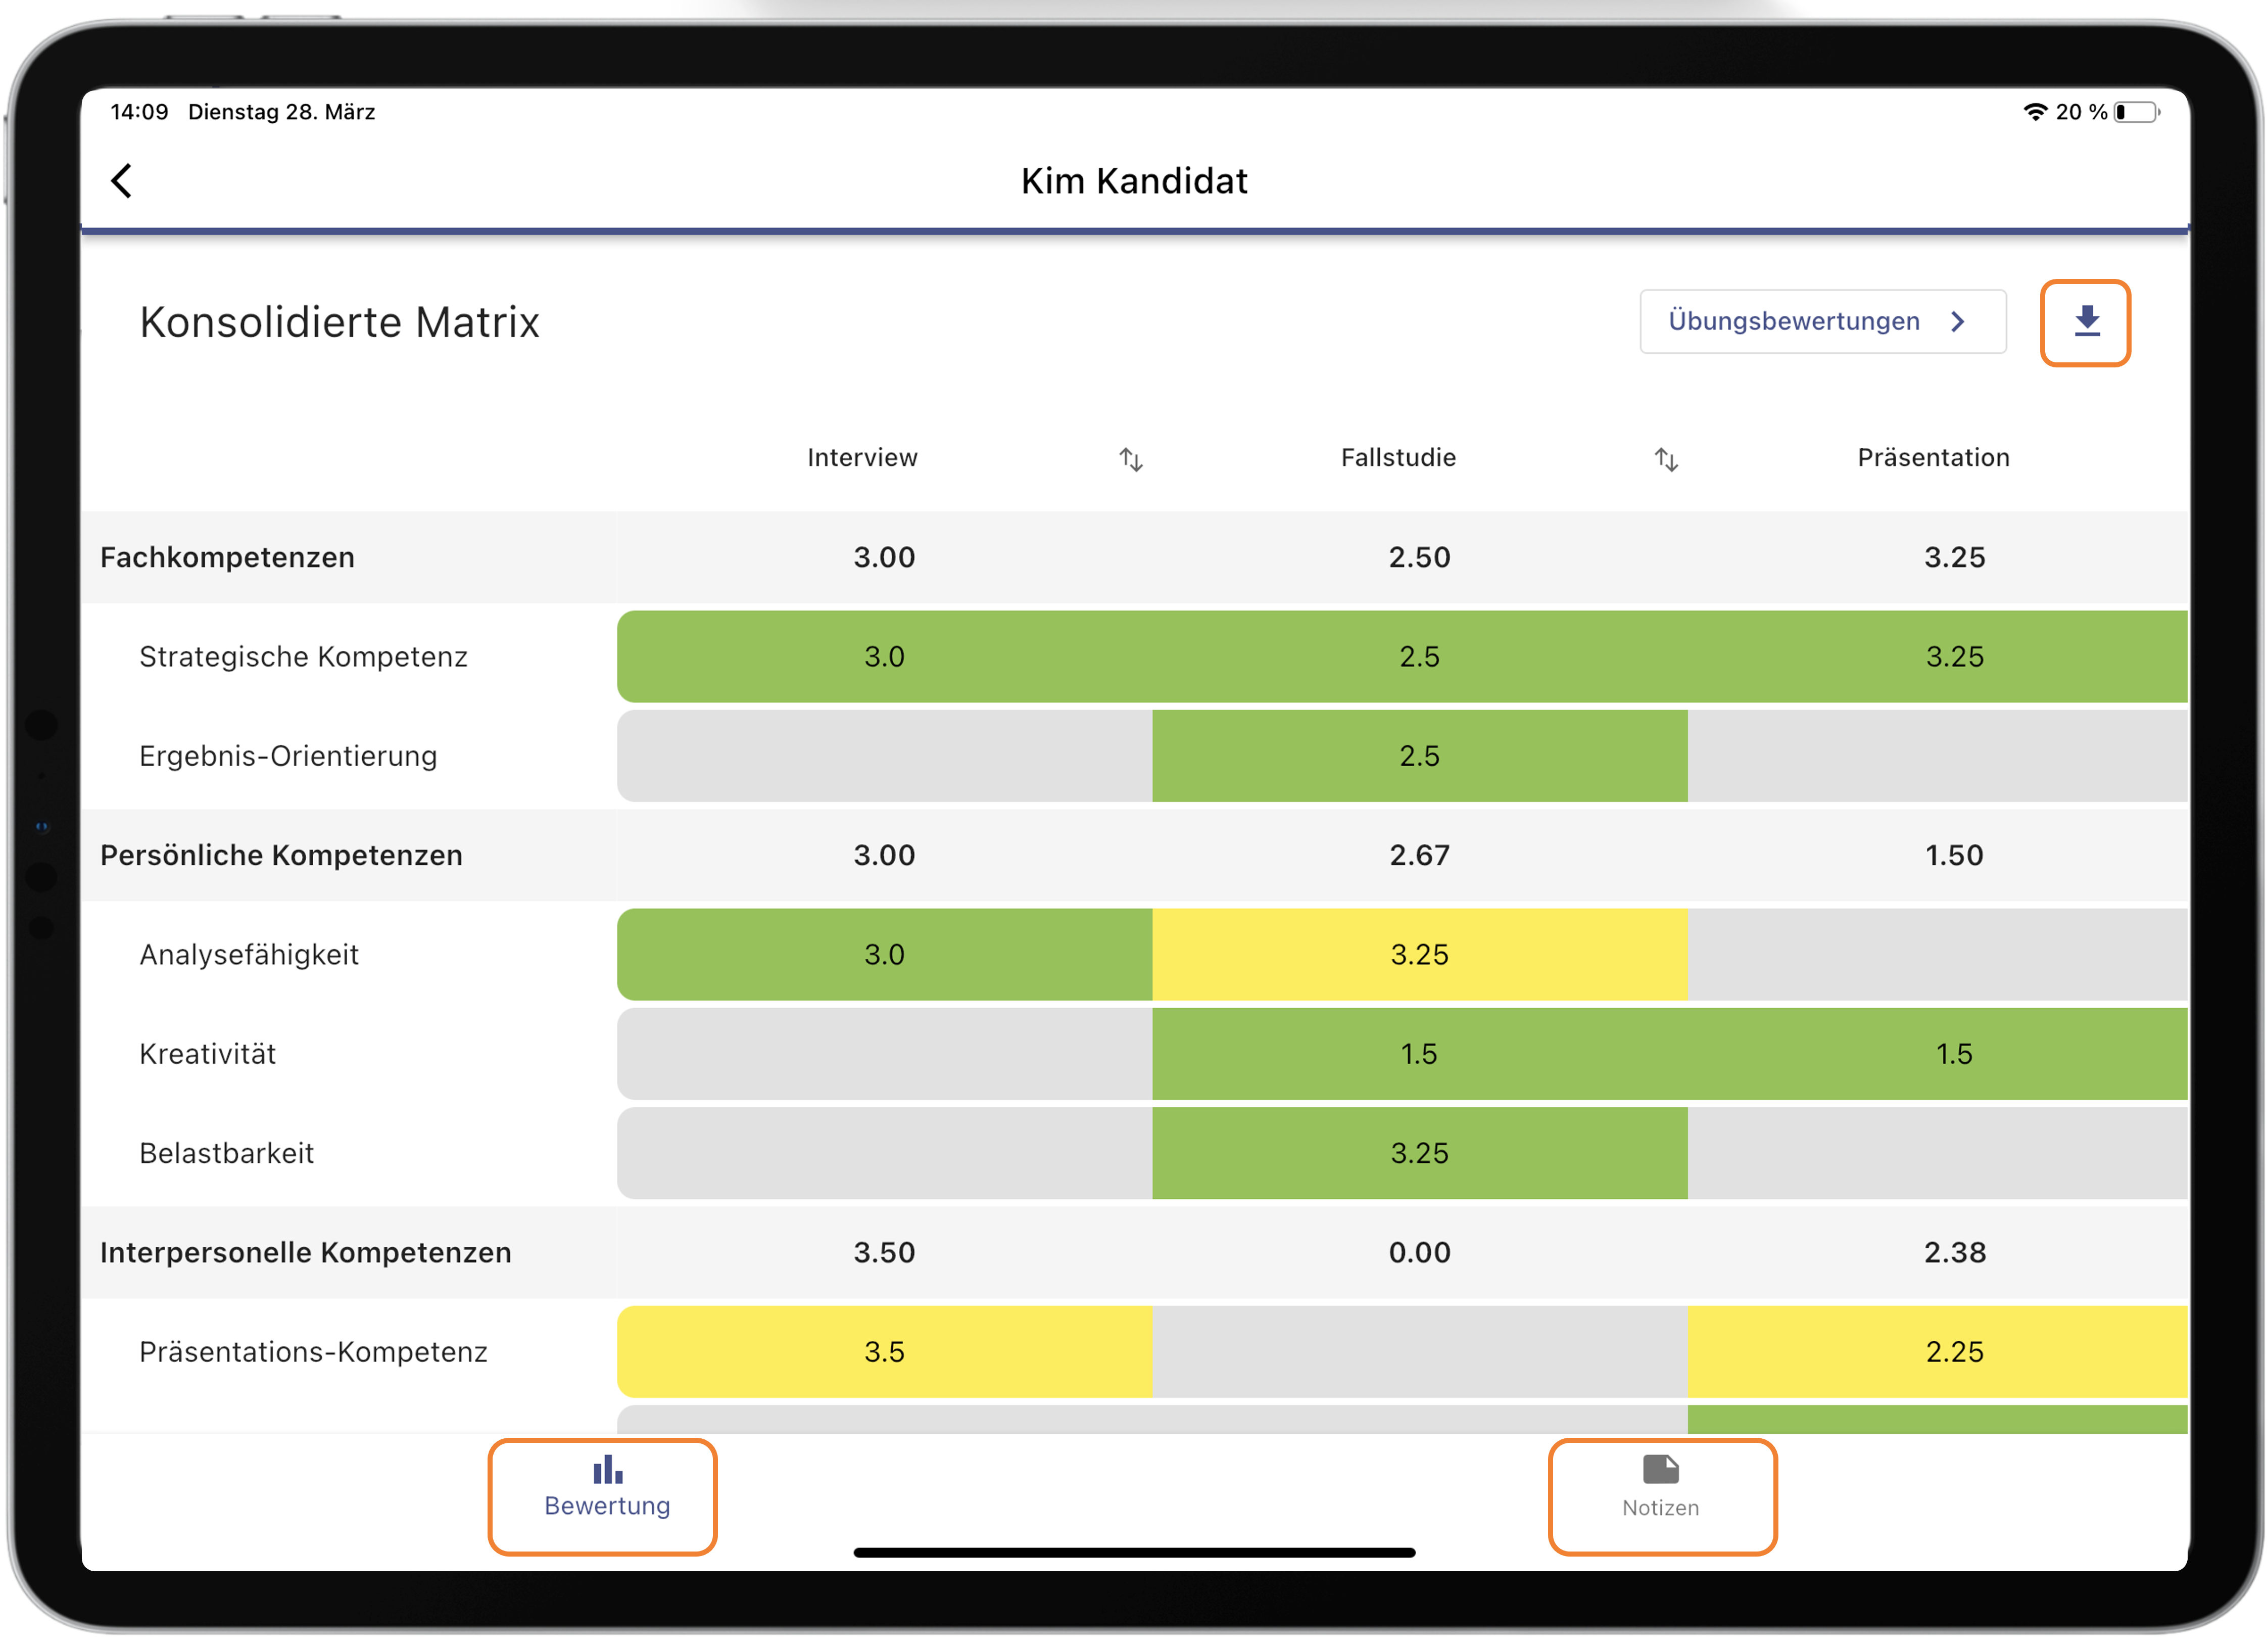Click Fachkompetenzen Interview average 3.00
2268x1644 pixels.
(884, 557)
